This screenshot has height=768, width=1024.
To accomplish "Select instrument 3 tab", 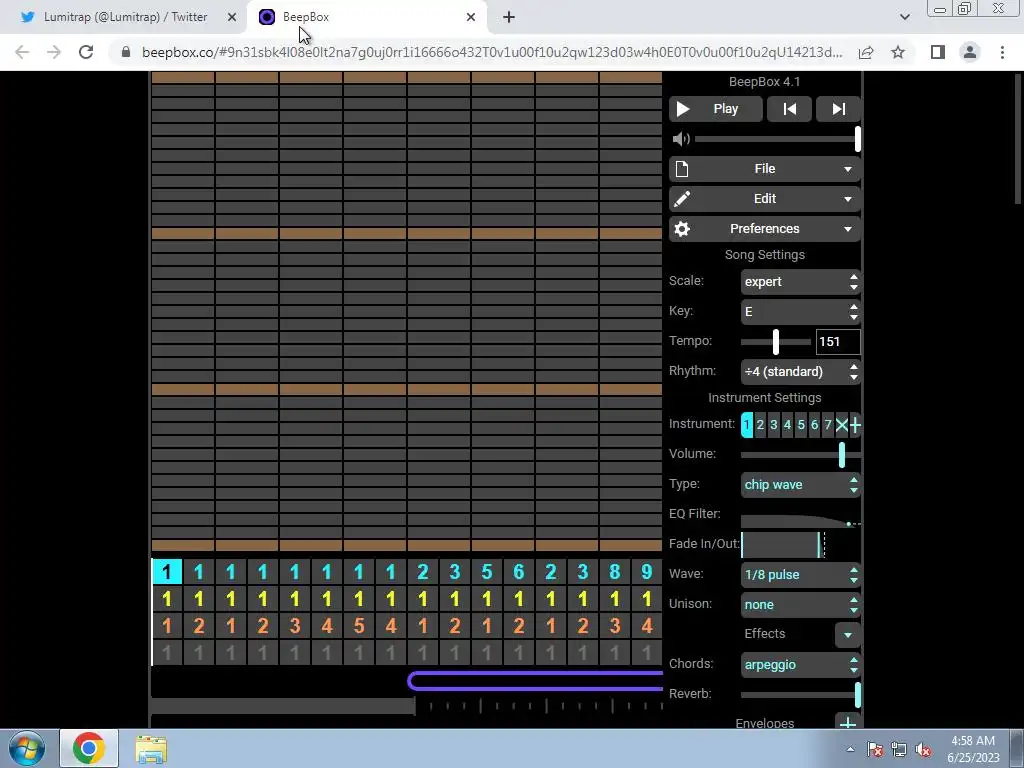I will click(774, 425).
